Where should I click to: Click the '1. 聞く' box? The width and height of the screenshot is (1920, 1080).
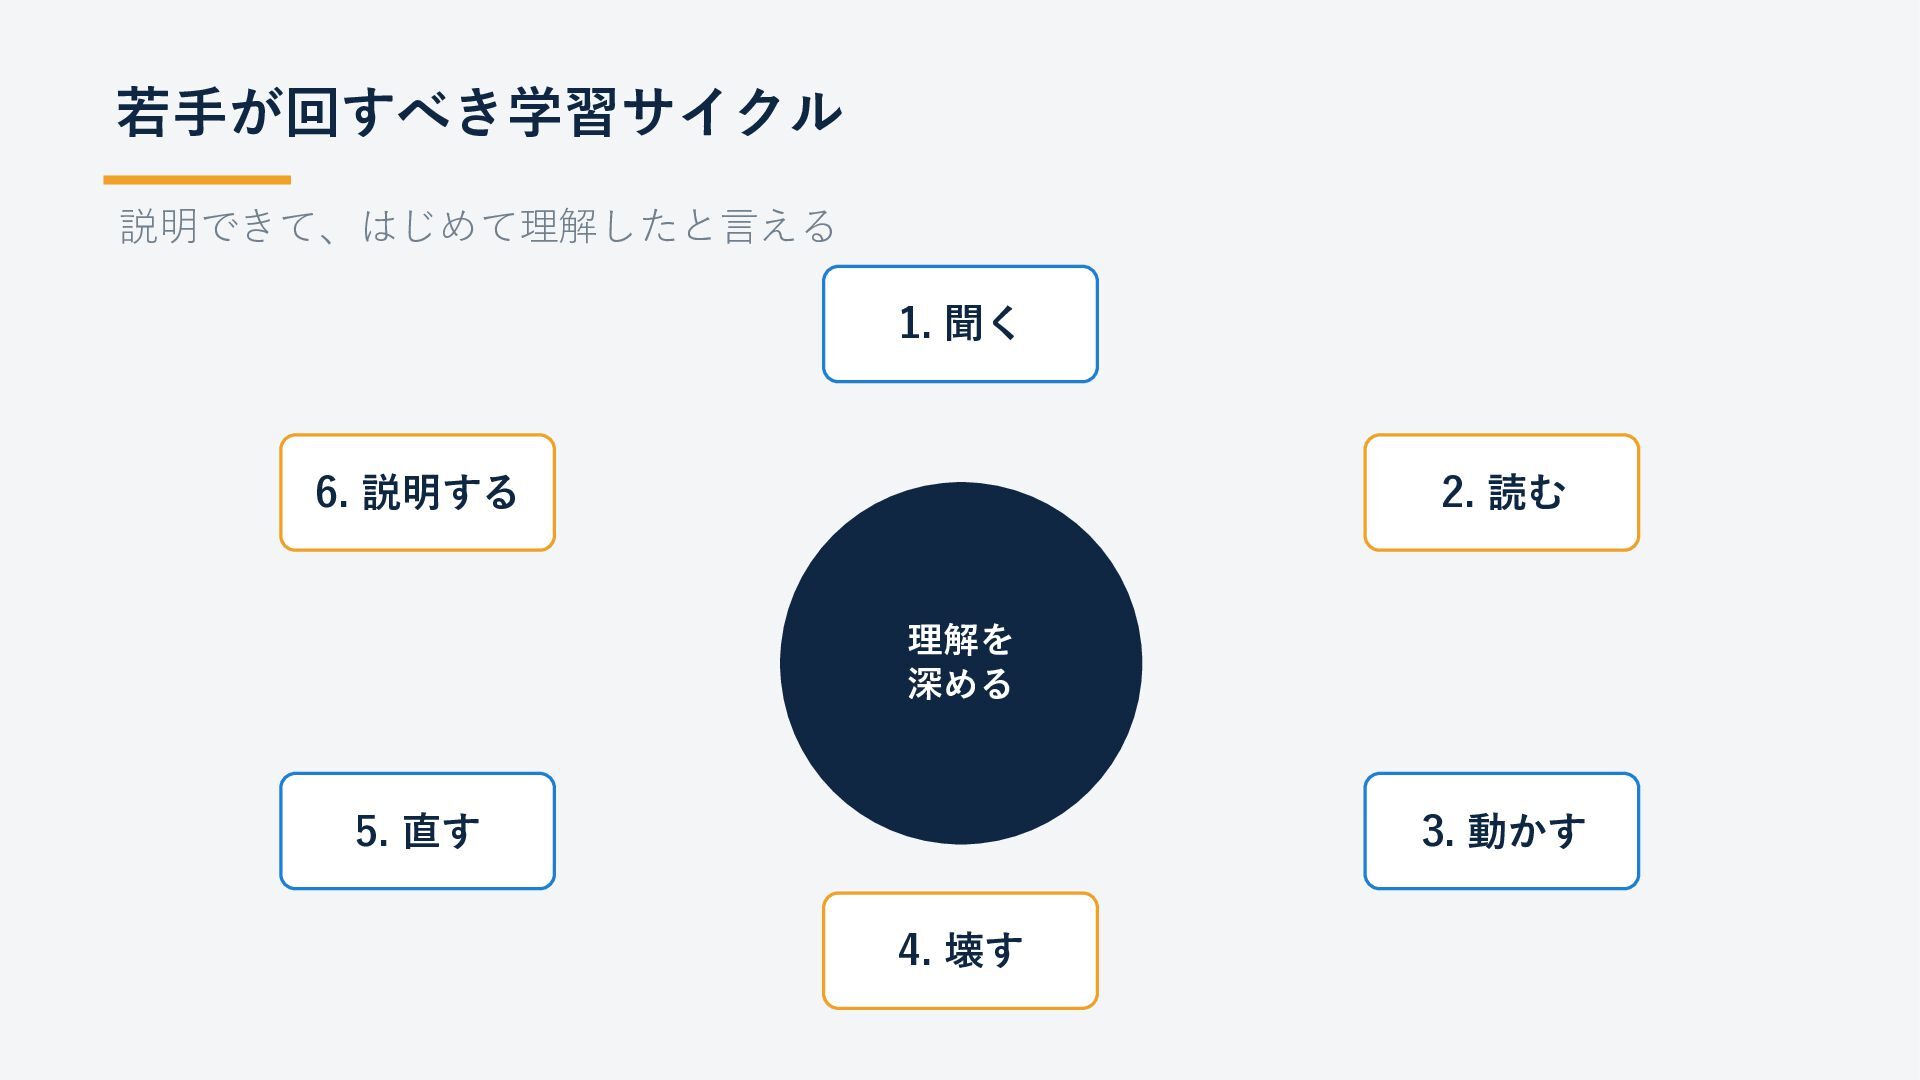point(960,324)
